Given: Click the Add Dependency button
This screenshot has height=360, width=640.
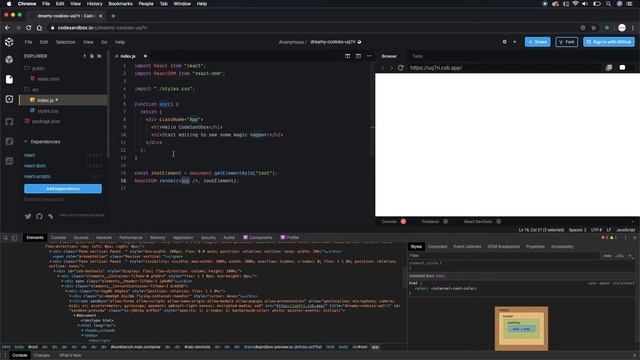Looking at the screenshot, I should 63,189.
